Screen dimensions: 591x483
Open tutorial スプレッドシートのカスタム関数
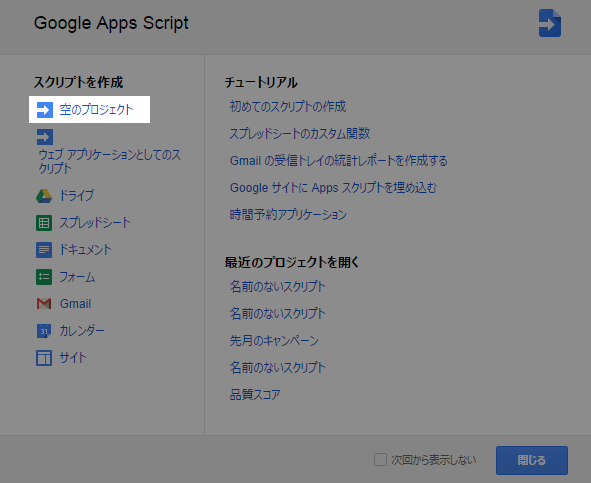[x=300, y=133]
